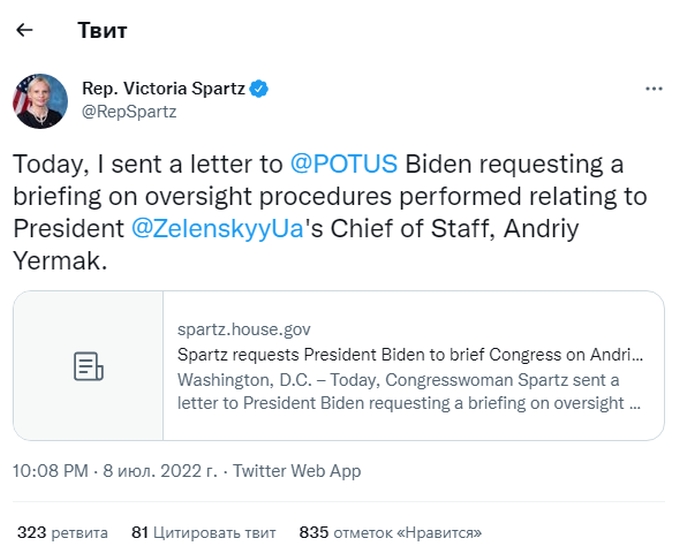Image resolution: width=680 pixels, height=554 pixels.
Task: Click the @RepSpartz handle
Action: pos(129,112)
